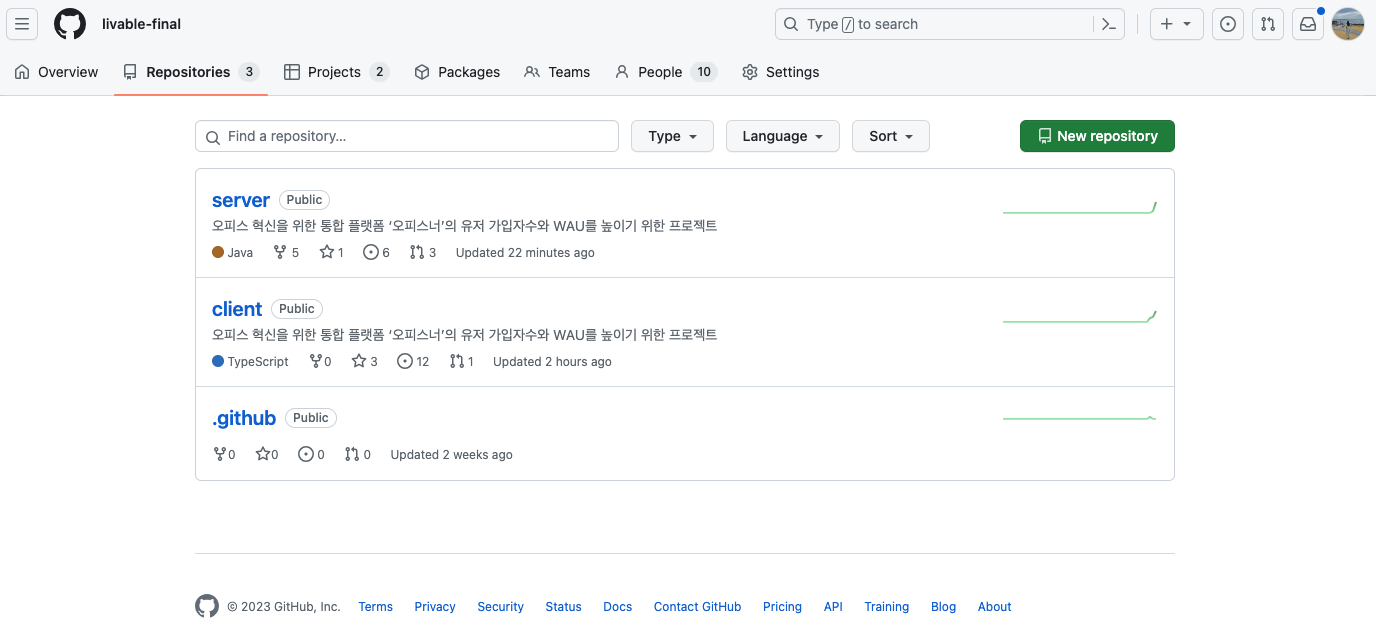Open the Pricing footer link
Screen dimensions: 1376x638
point(783,607)
